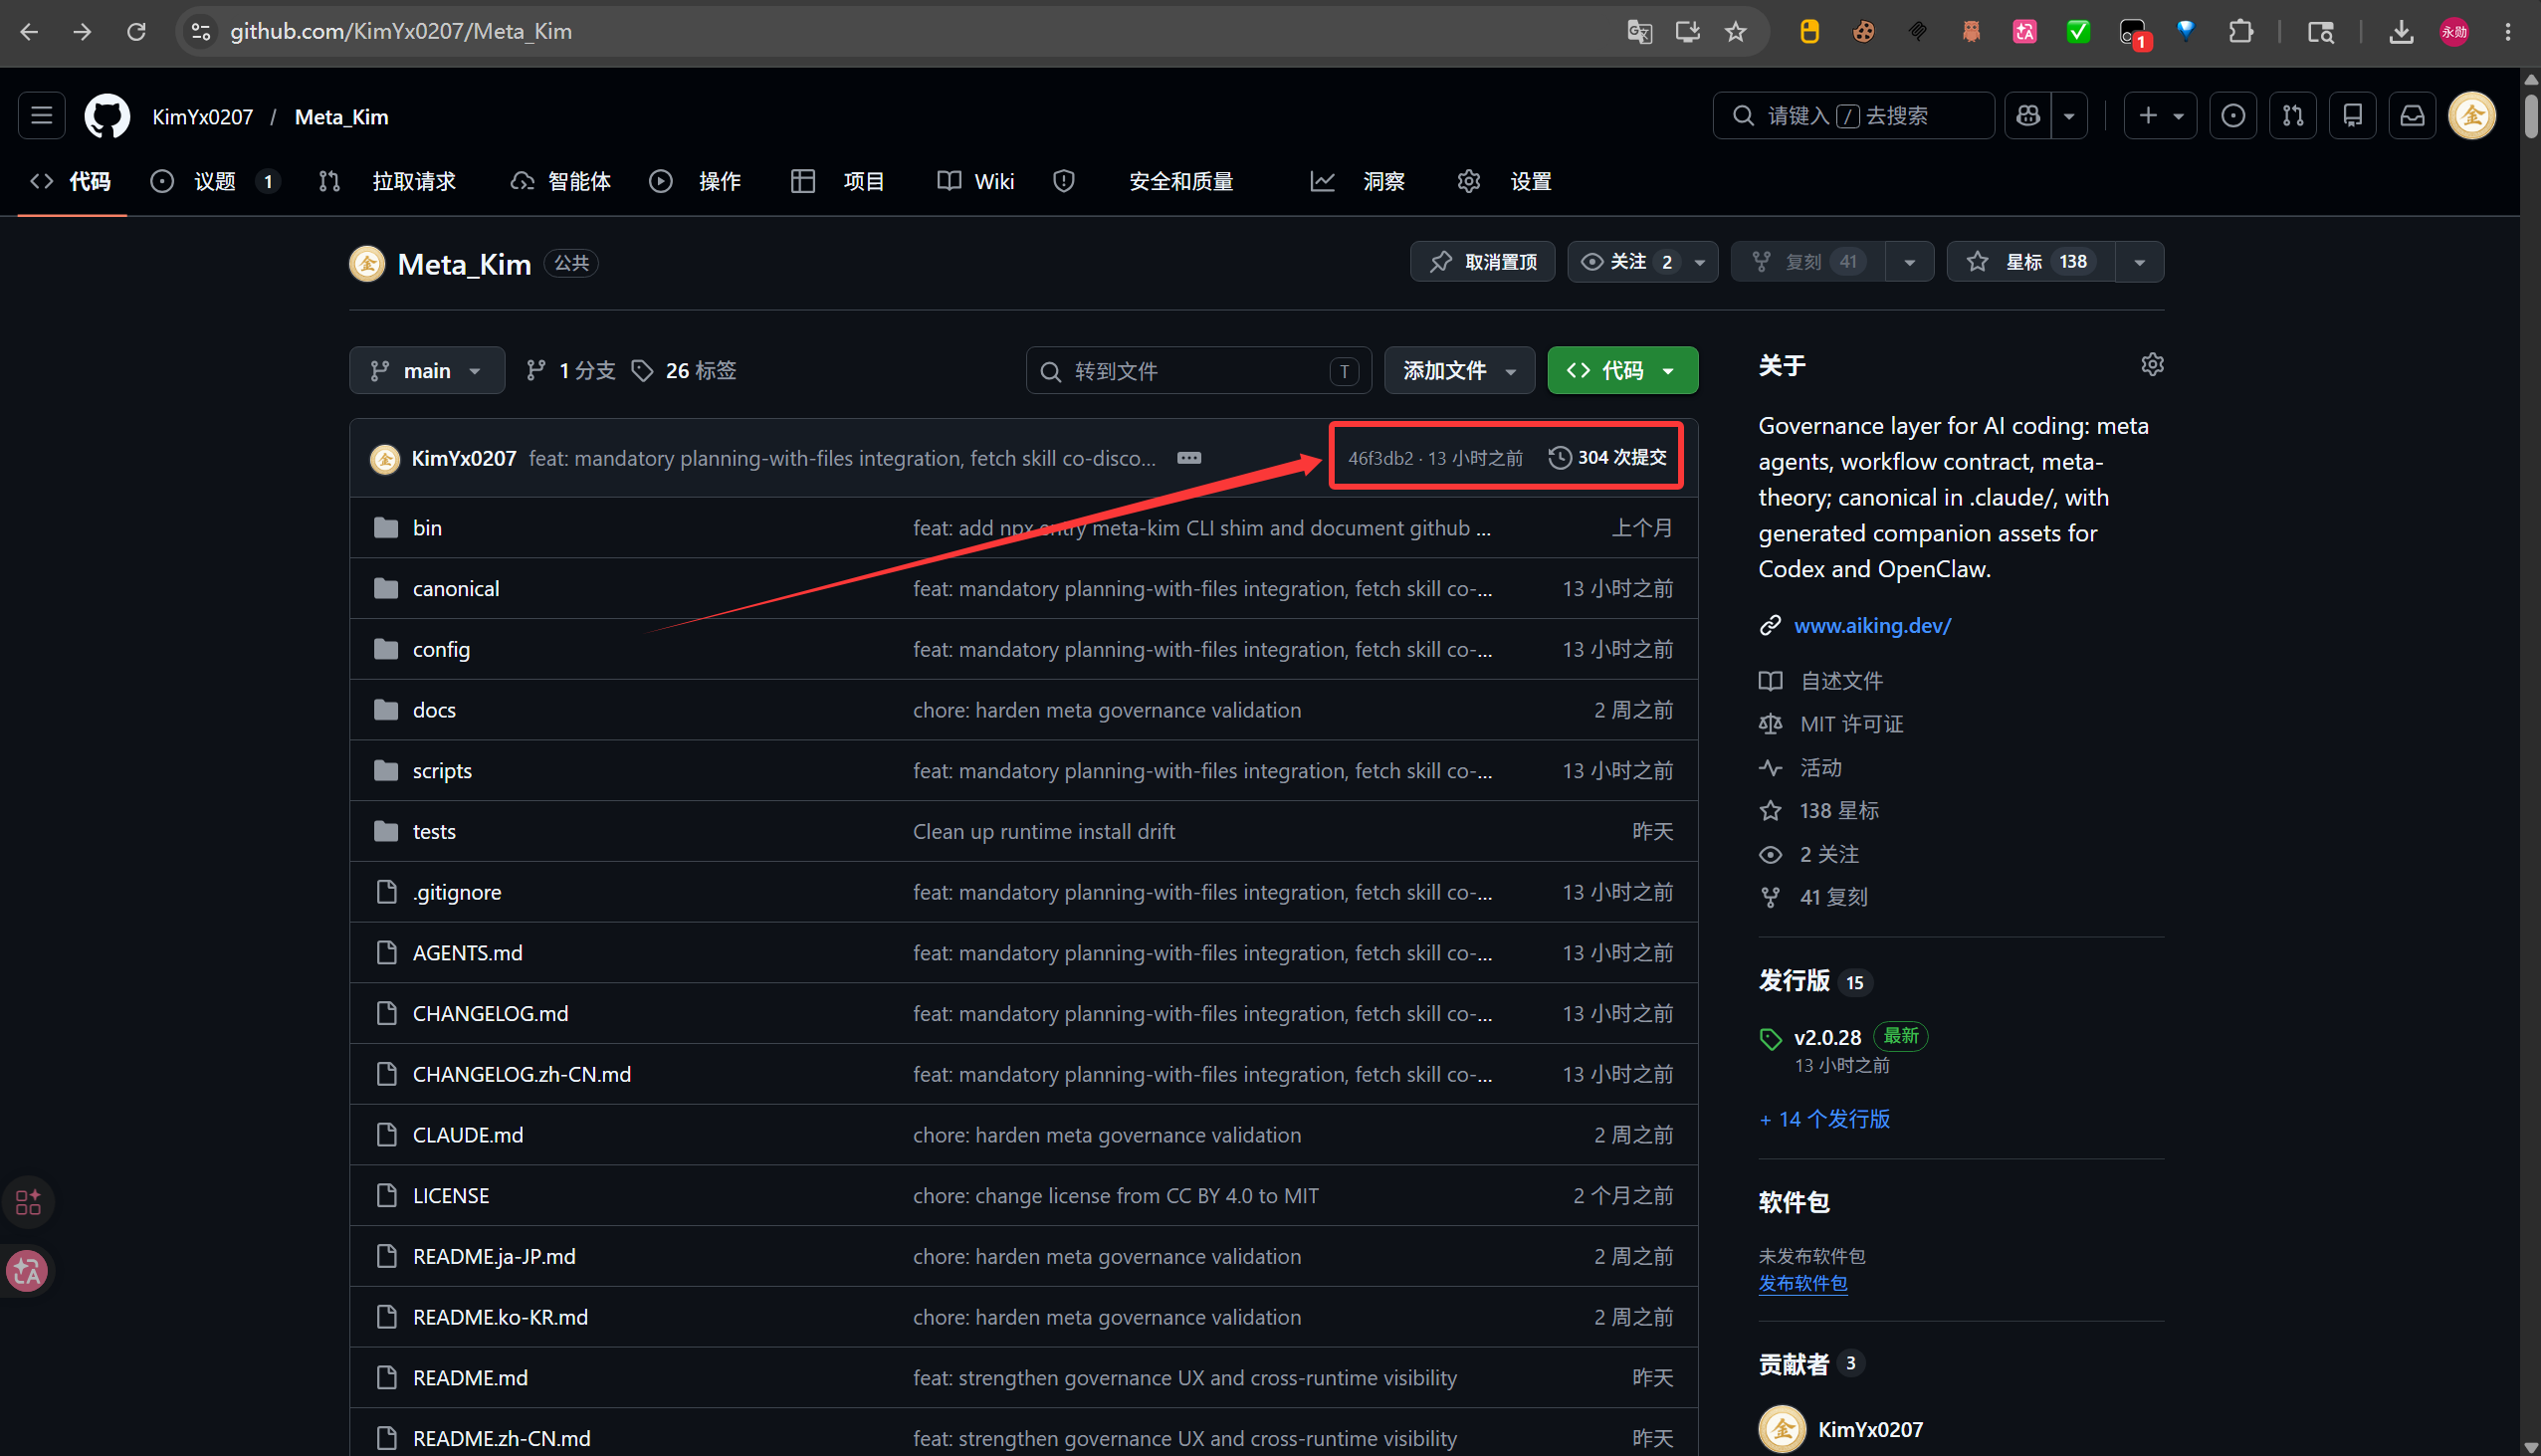The height and width of the screenshot is (1456, 2541).
Task: Open the canonical folder
Action: click(x=456, y=589)
